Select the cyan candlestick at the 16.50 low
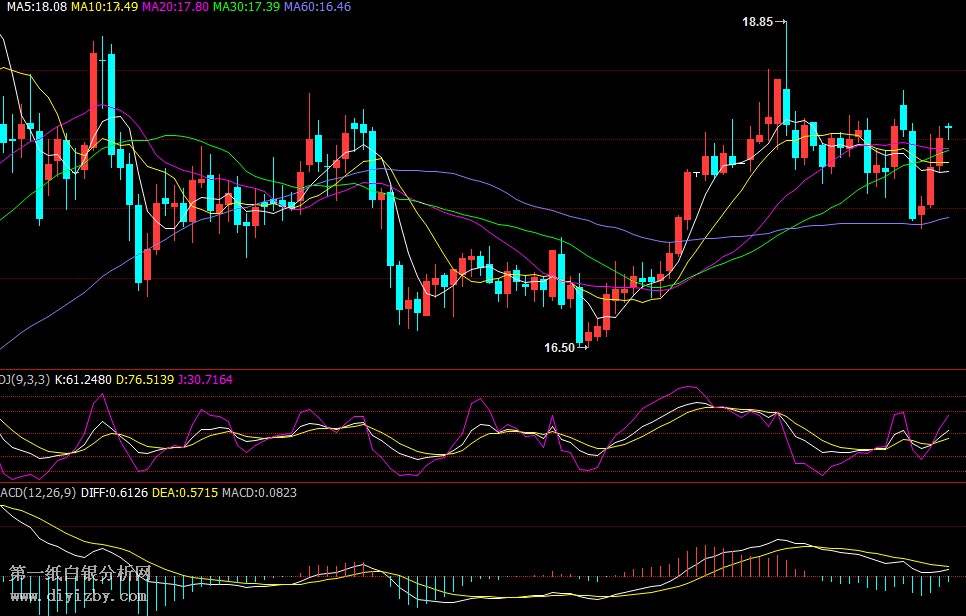The height and width of the screenshot is (616, 966). (579, 315)
